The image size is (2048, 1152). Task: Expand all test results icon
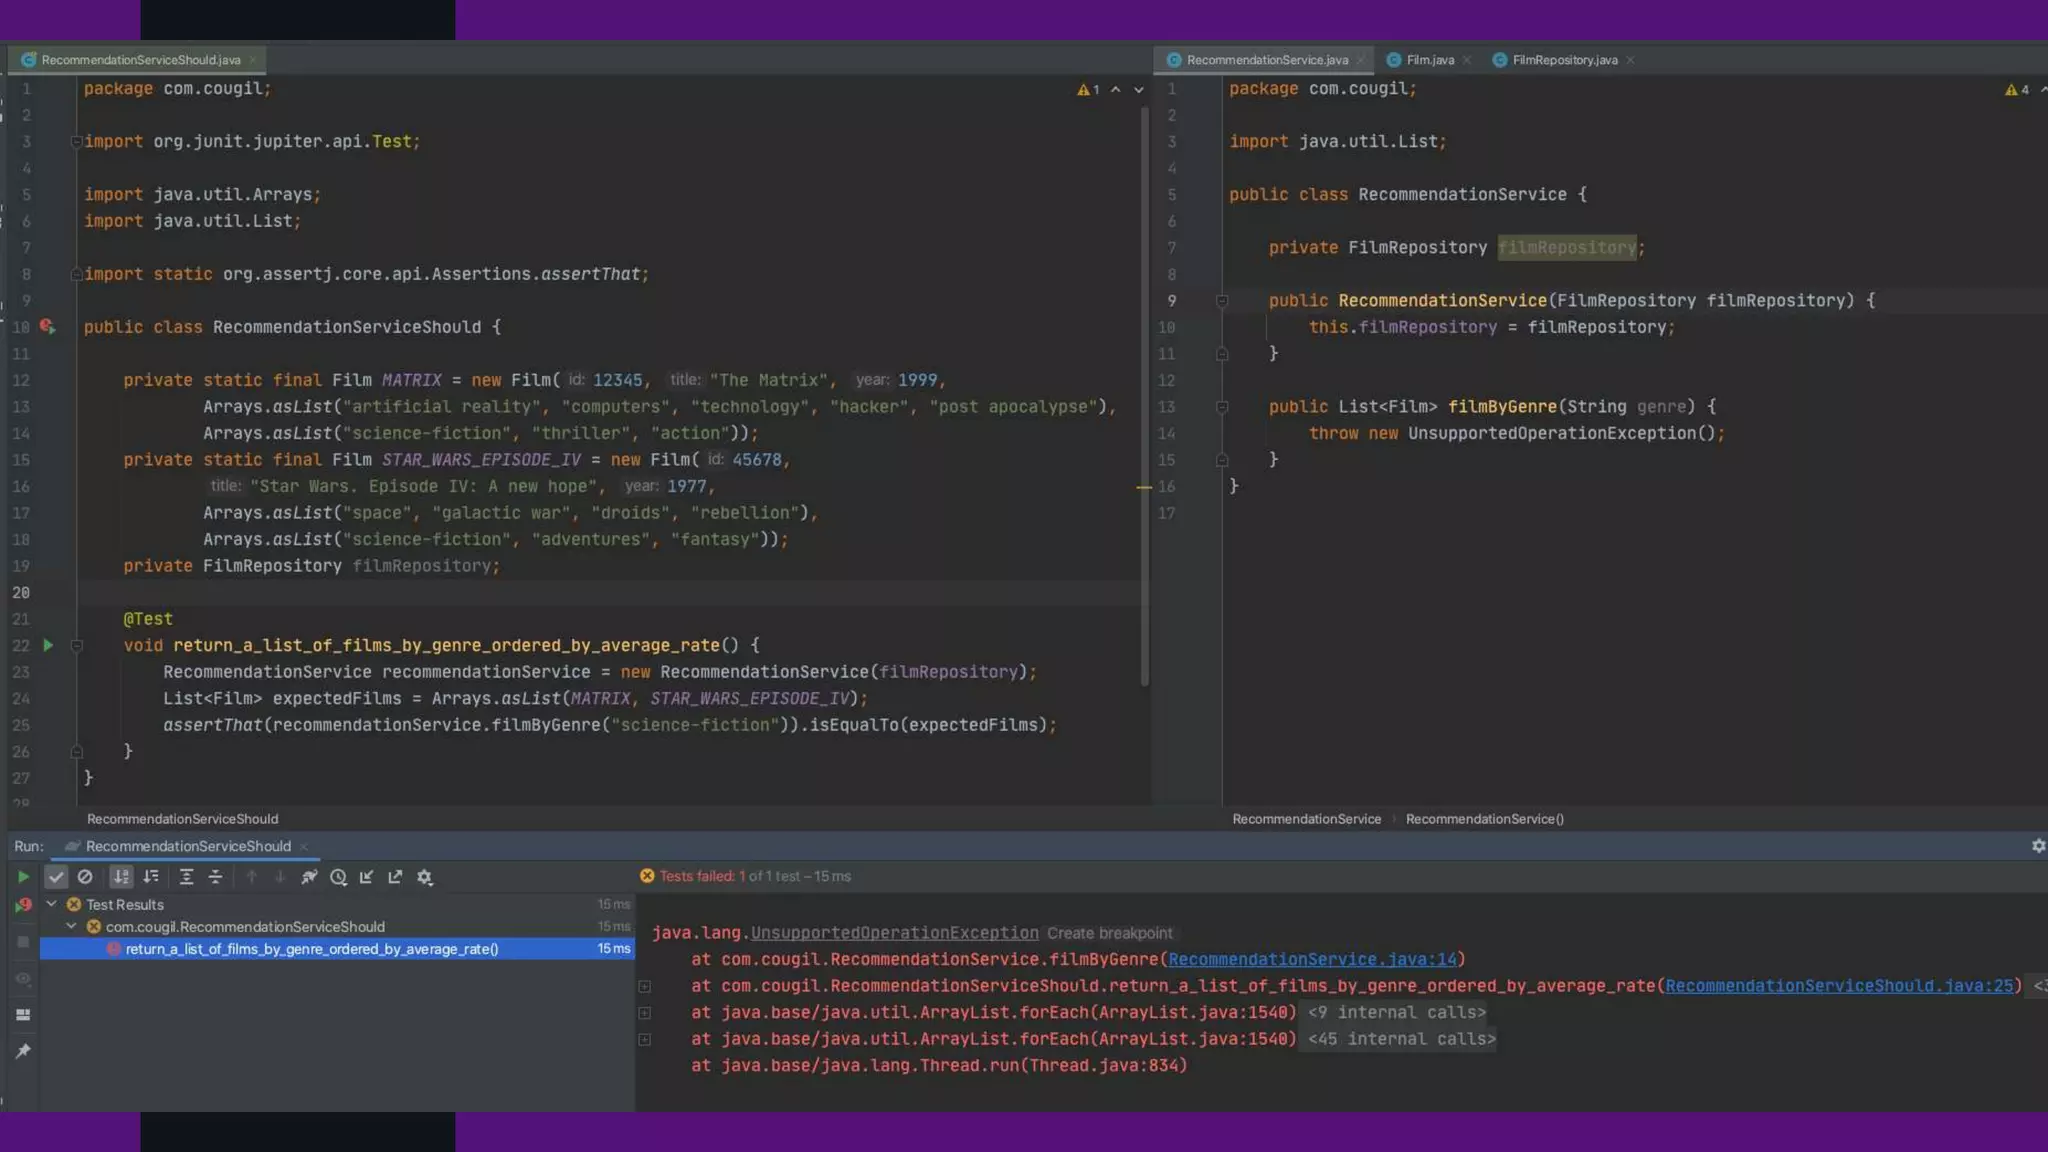pos(186,877)
